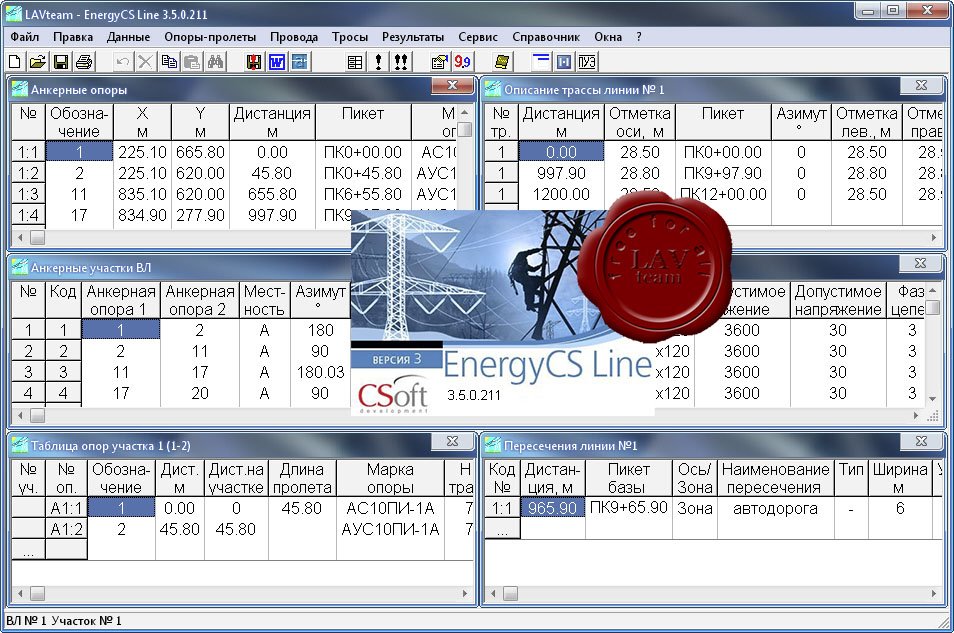This screenshot has width=954, height=633.
Task: Click the New file toolbar icon
Action: [15, 61]
